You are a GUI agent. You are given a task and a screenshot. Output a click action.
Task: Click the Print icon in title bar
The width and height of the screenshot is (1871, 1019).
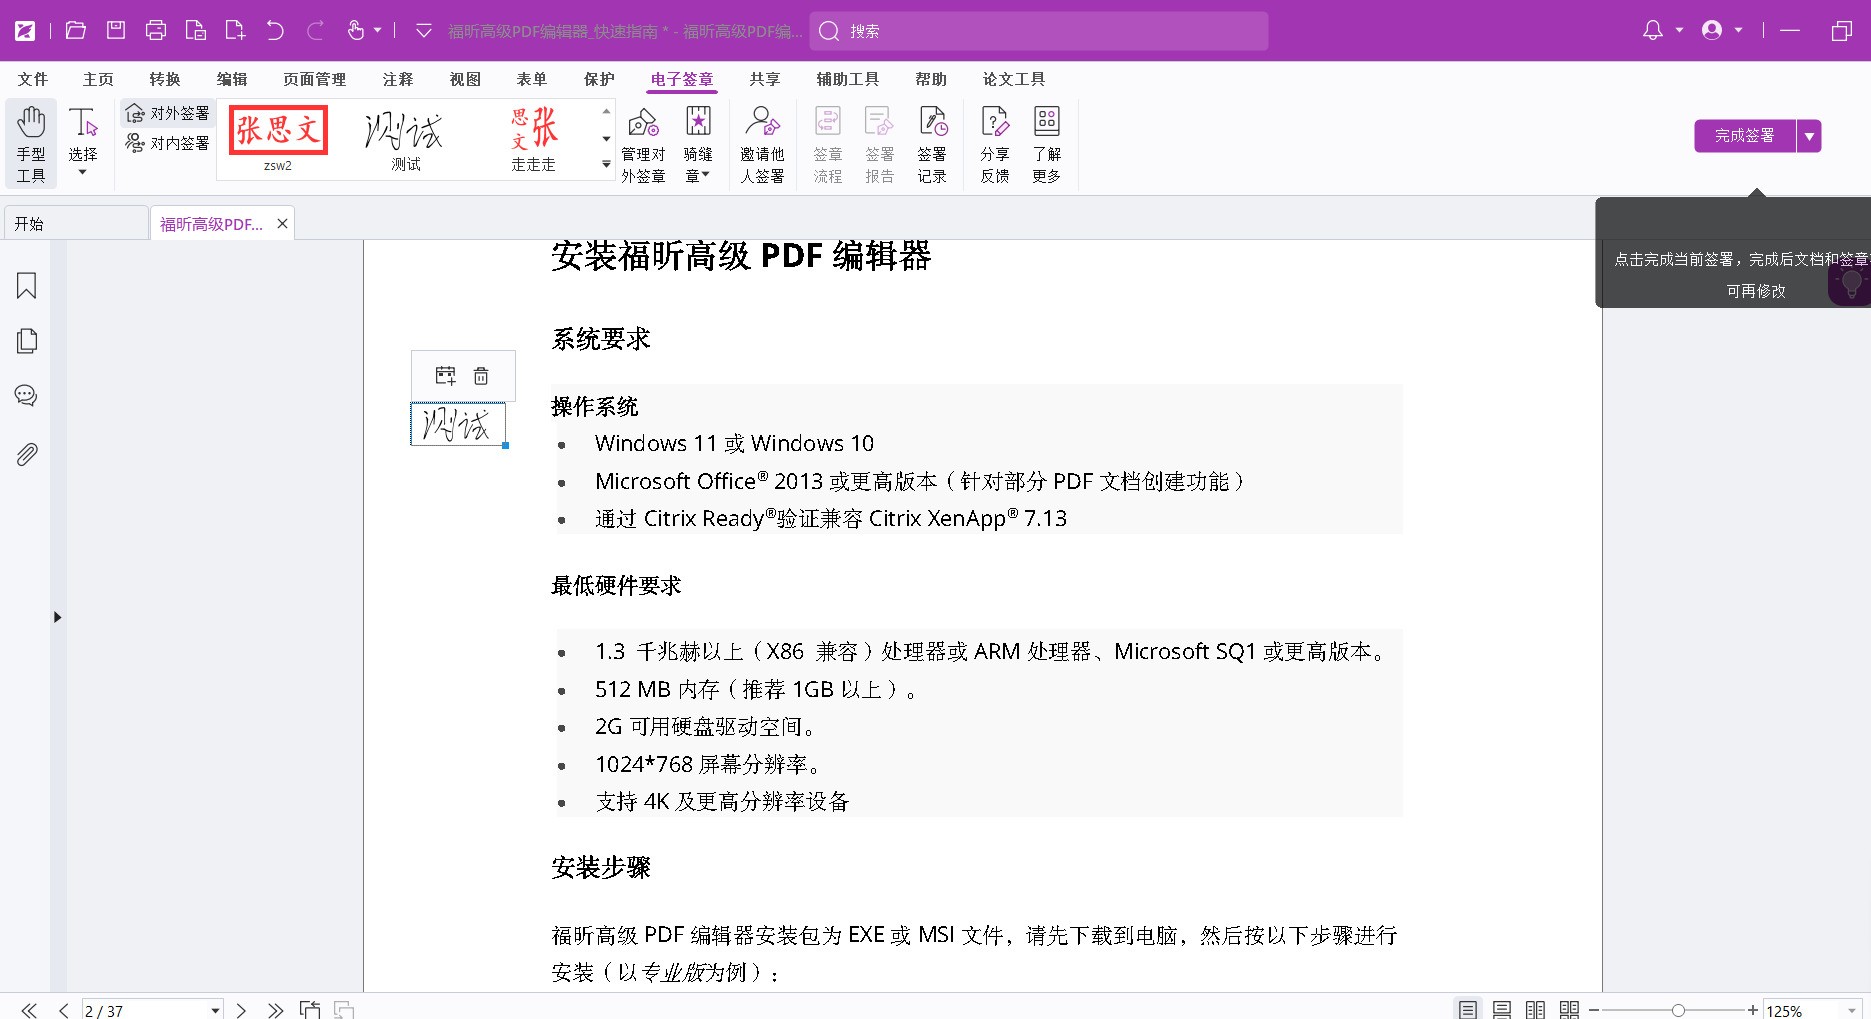pyautogui.click(x=156, y=31)
